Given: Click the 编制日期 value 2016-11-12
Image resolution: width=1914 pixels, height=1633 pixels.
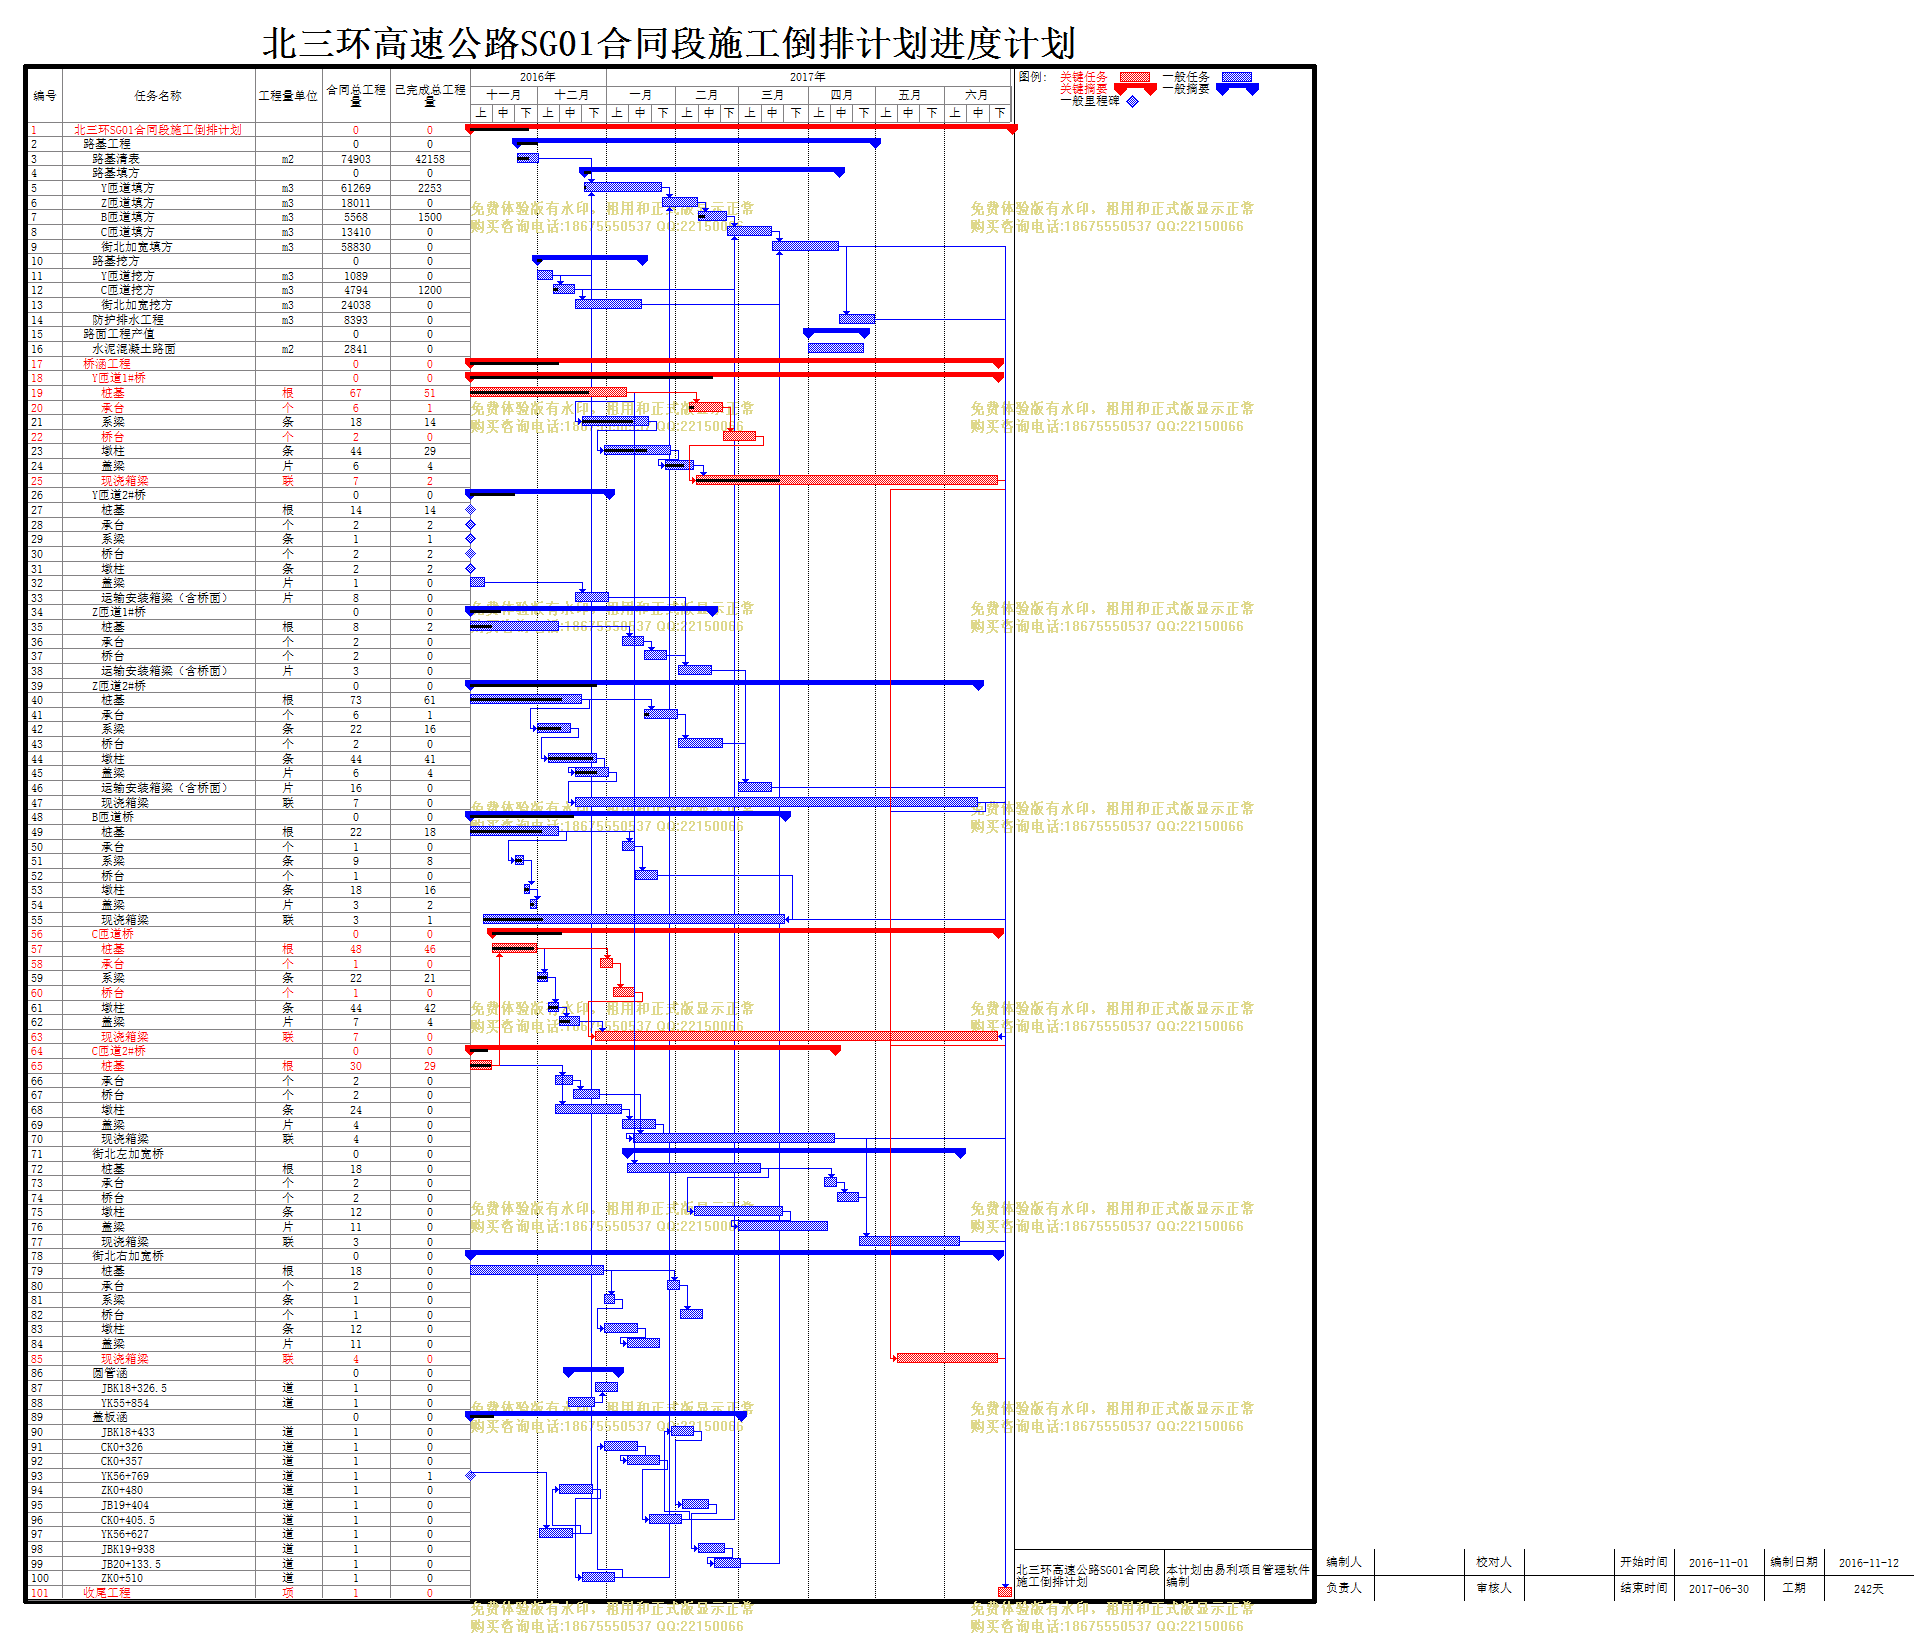Looking at the screenshot, I should coord(1868,1563).
